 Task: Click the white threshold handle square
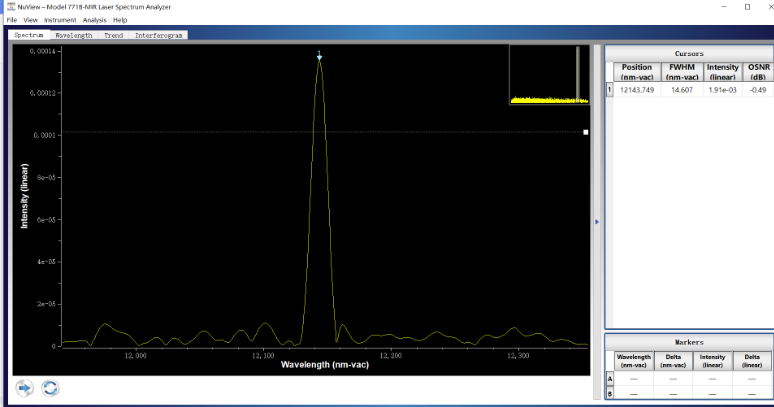point(586,132)
